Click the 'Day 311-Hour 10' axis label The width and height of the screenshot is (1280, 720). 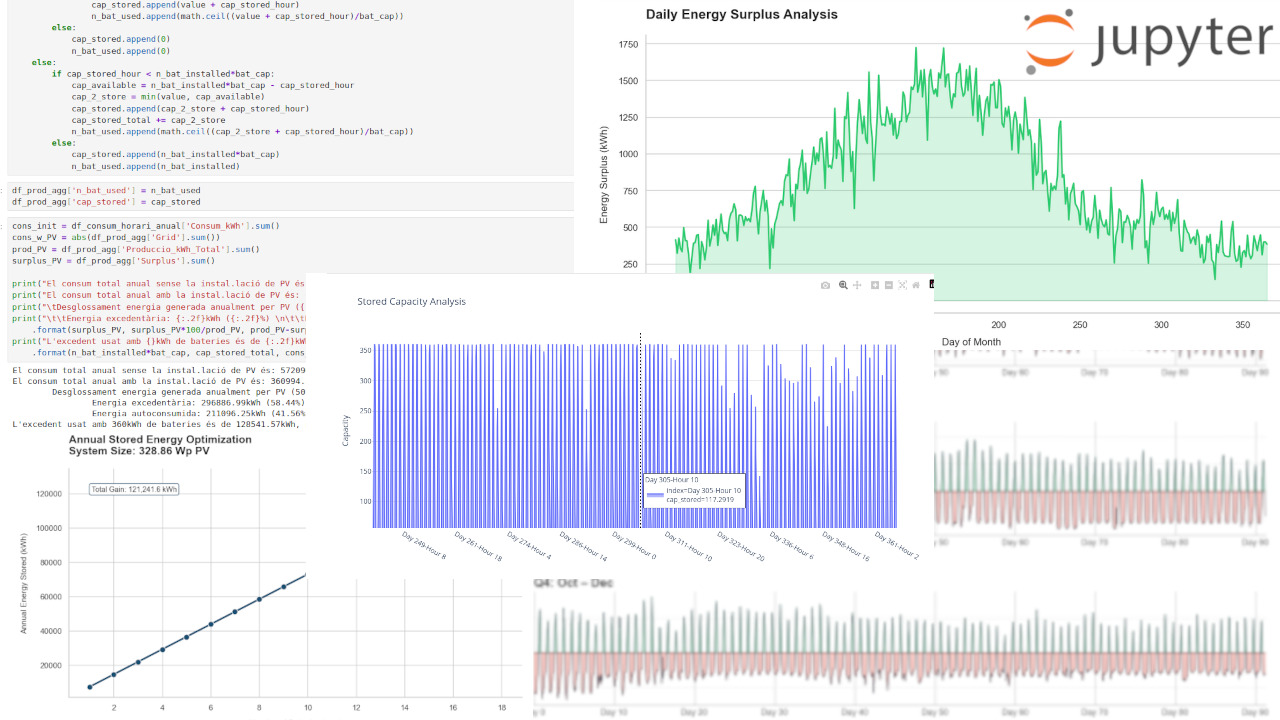click(687, 545)
